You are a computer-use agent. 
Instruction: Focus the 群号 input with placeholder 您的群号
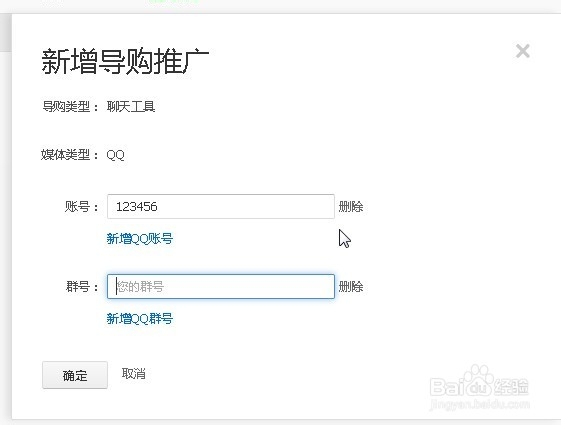221,287
